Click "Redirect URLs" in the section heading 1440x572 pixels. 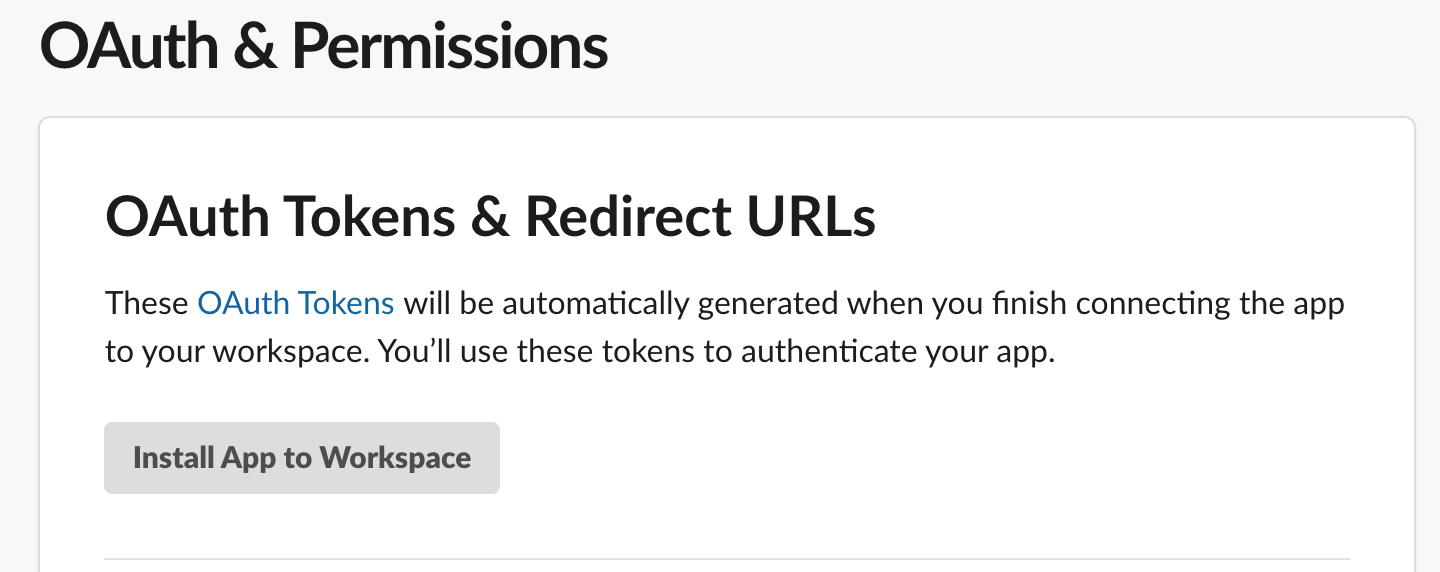[700, 216]
